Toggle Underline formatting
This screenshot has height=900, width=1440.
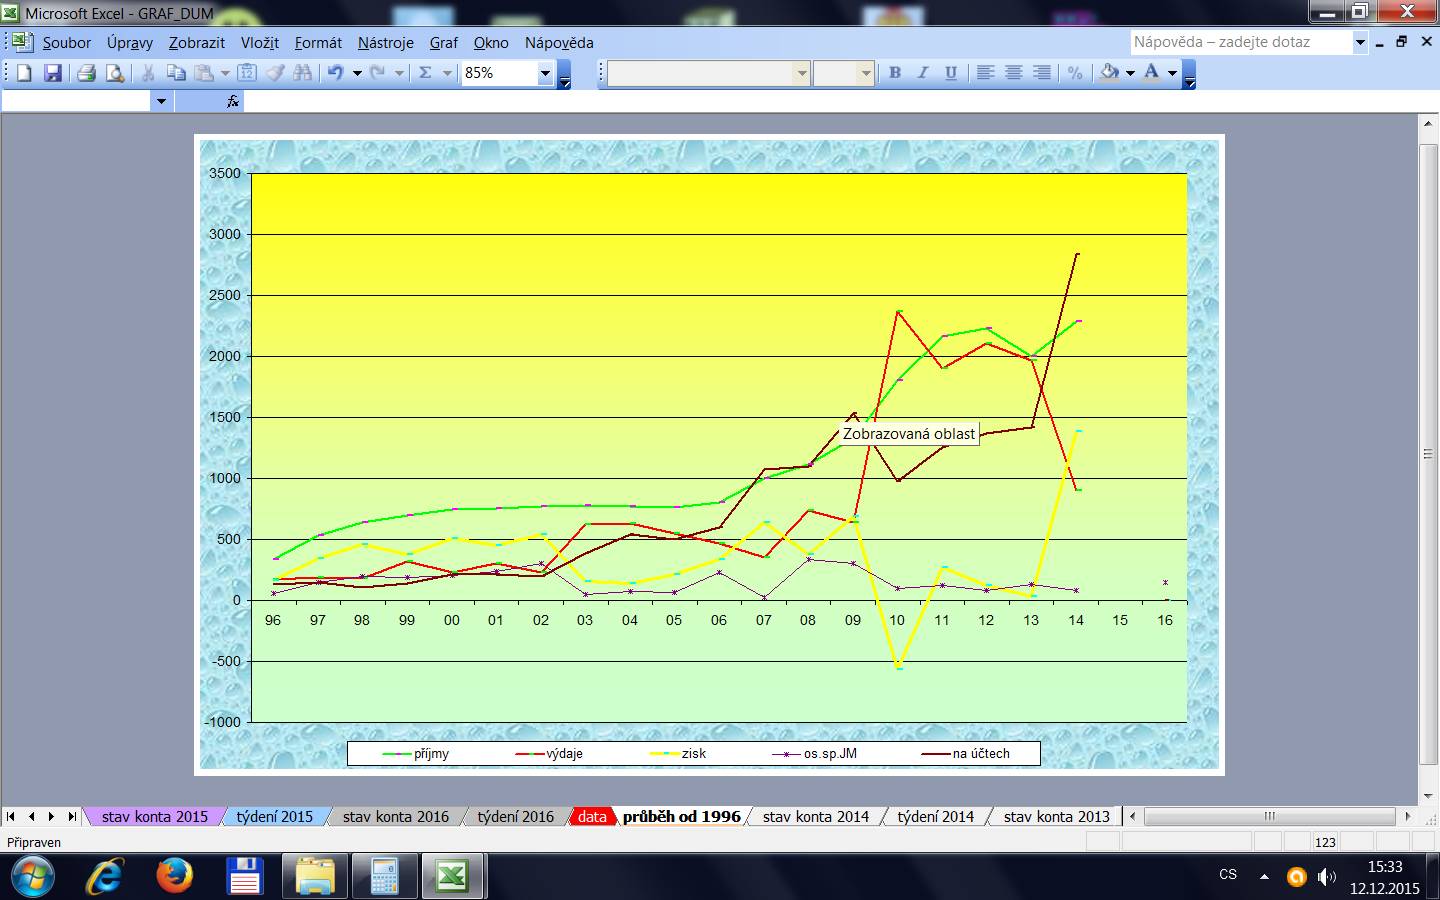click(951, 73)
